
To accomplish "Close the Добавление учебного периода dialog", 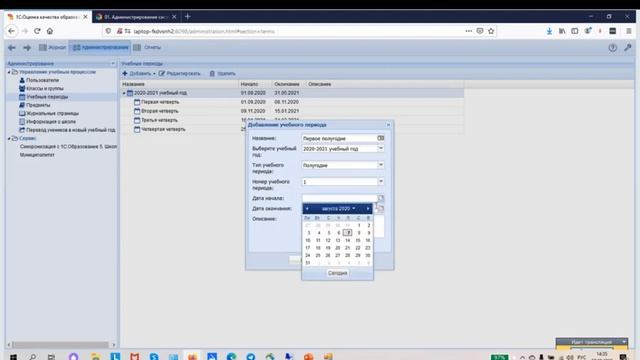I will [x=388, y=125].
